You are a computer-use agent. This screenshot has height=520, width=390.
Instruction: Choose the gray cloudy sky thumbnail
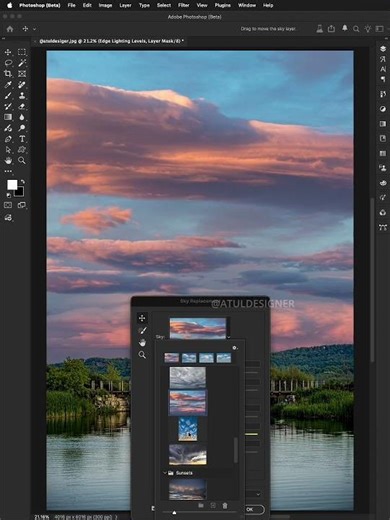coord(188,377)
